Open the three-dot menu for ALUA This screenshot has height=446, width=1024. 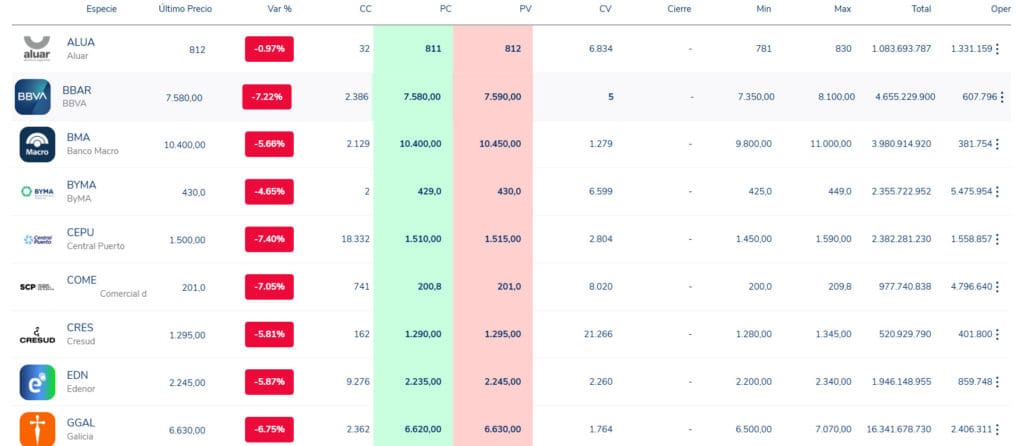click(x=997, y=49)
